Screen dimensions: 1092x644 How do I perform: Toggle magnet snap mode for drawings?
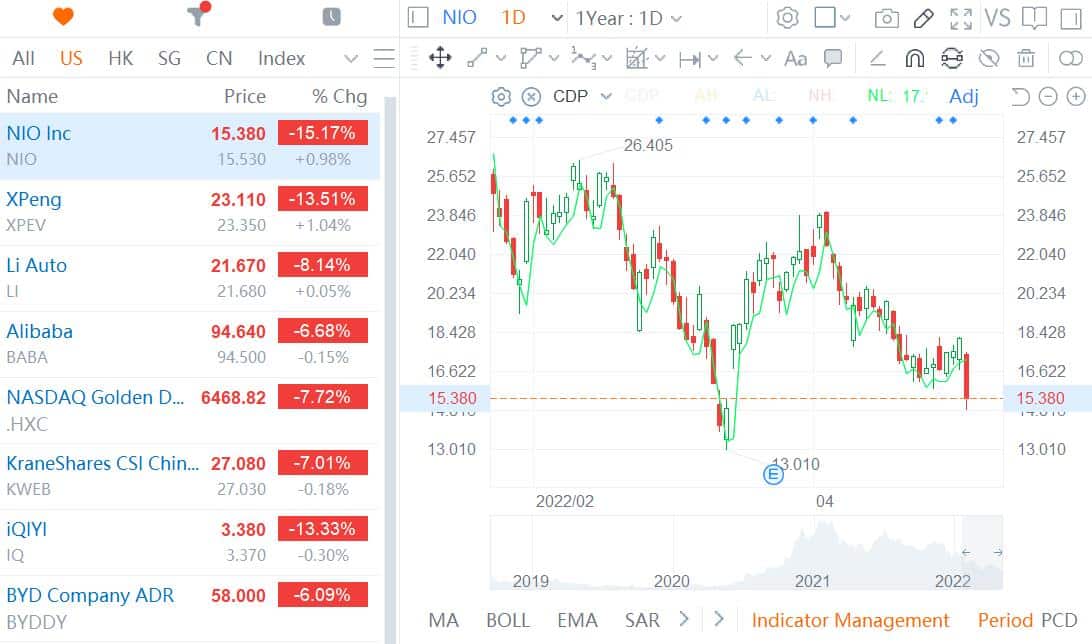pyautogui.click(x=914, y=58)
